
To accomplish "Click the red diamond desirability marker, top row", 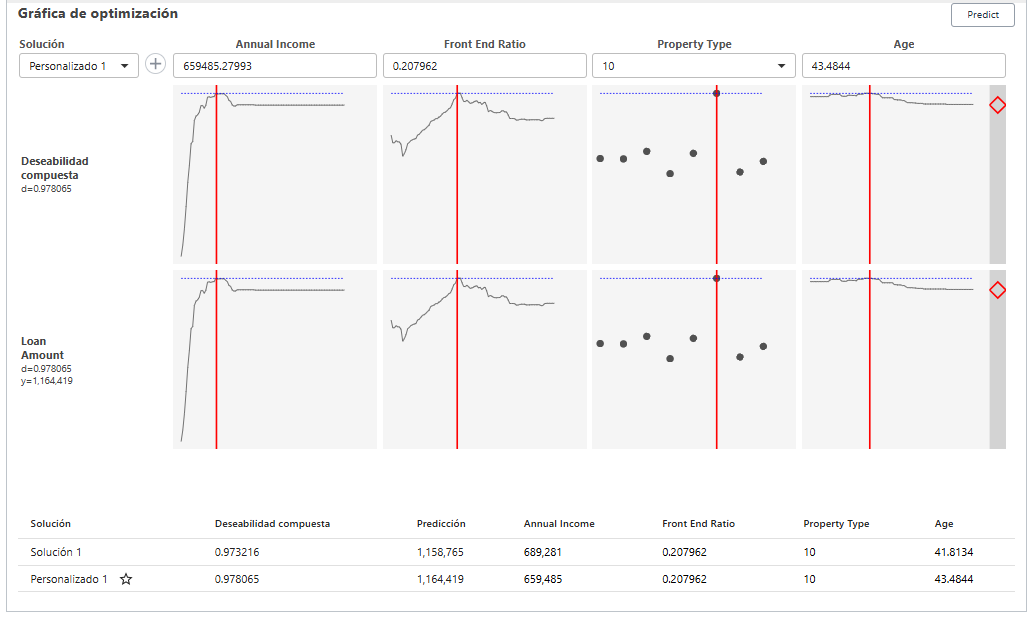I will (996, 105).
